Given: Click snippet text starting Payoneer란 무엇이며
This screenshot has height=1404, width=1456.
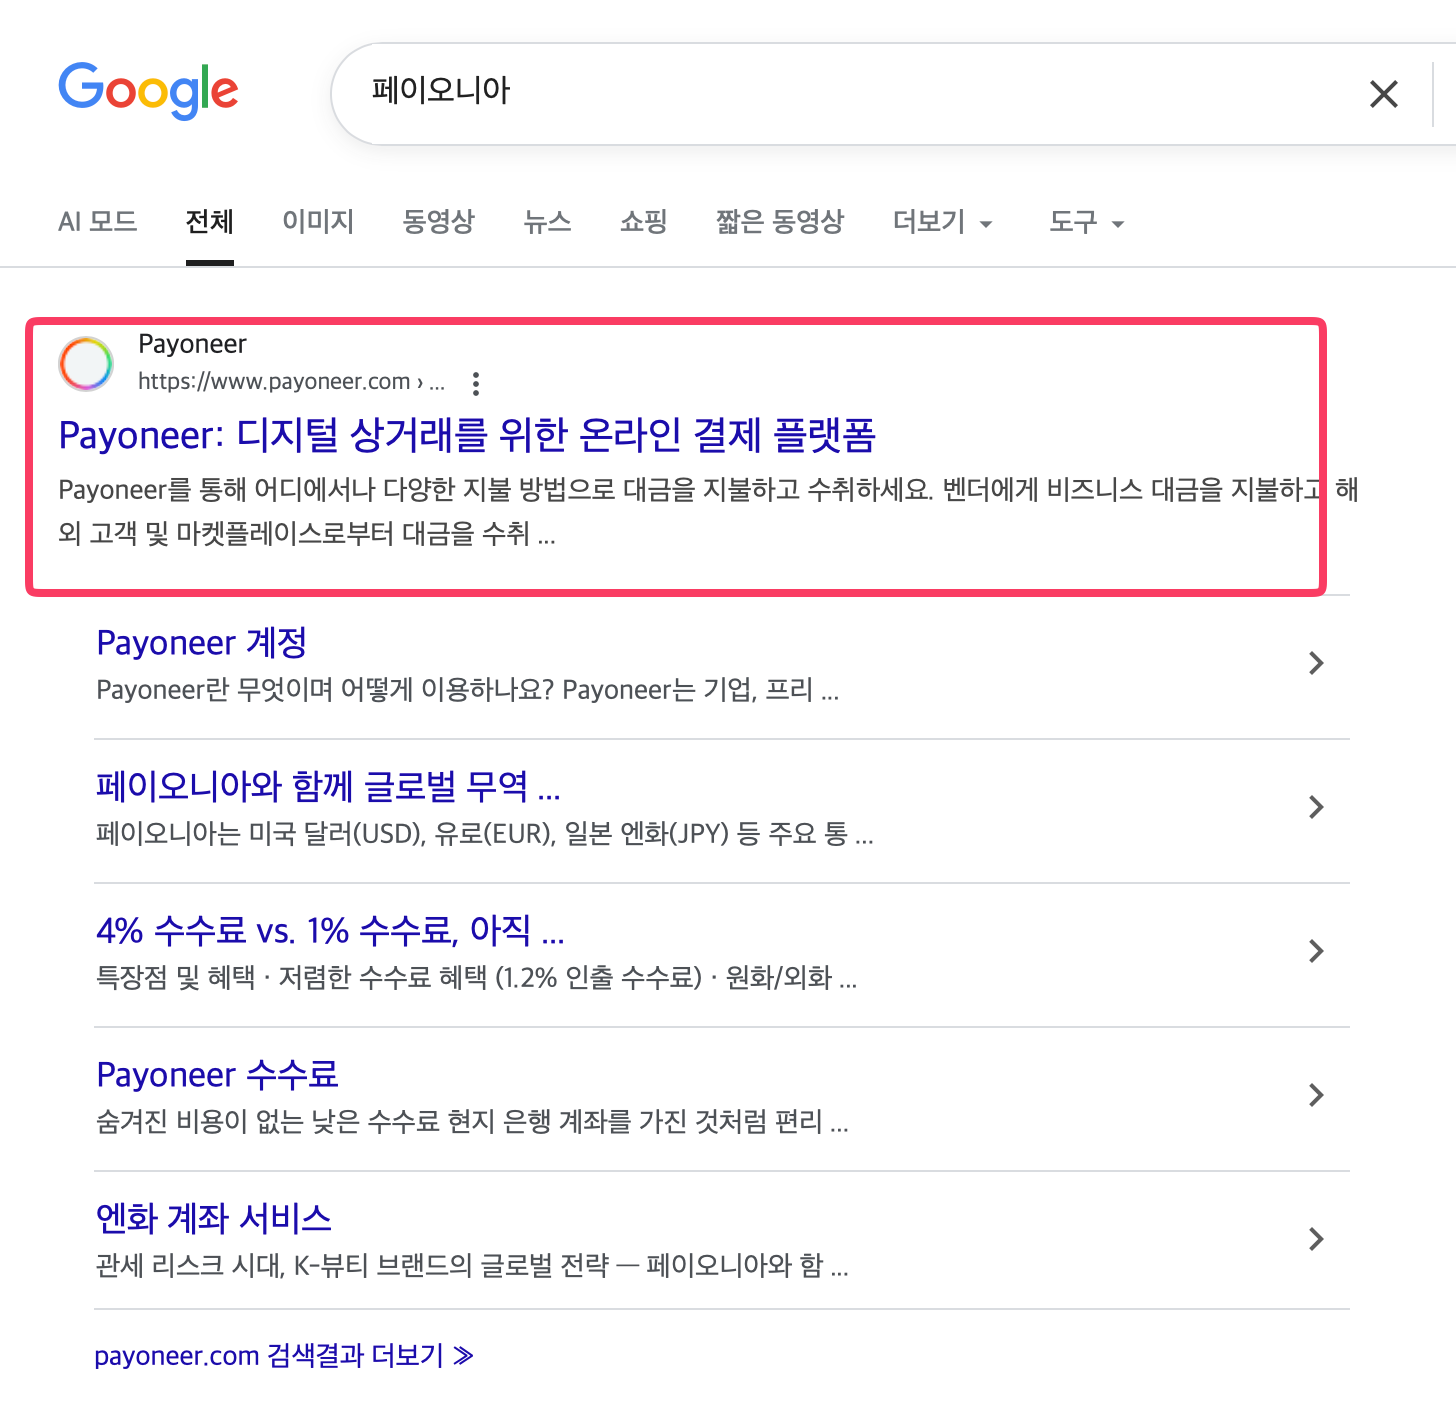Looking at the screenshot, I should point(467,690).
